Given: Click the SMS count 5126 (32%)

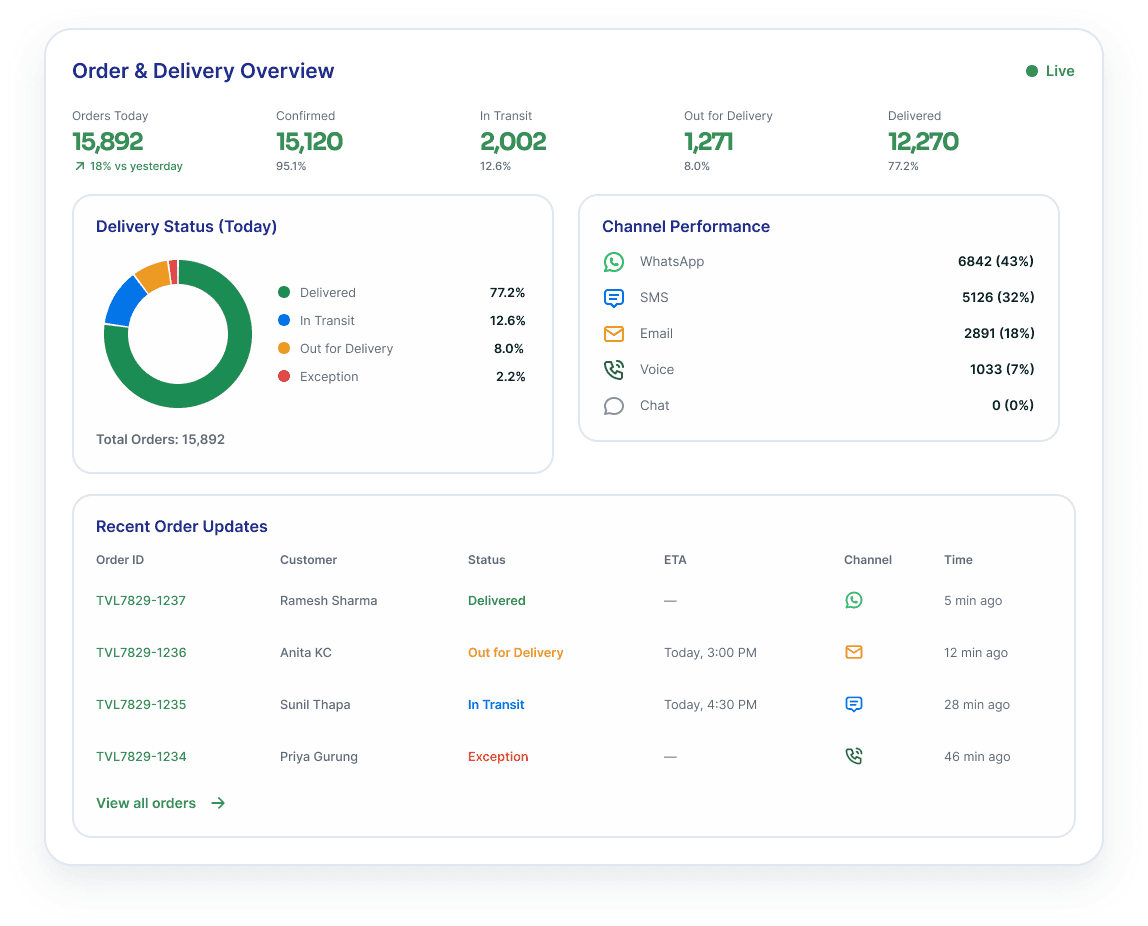Looking at the screenshot, I should click(998, 297).
